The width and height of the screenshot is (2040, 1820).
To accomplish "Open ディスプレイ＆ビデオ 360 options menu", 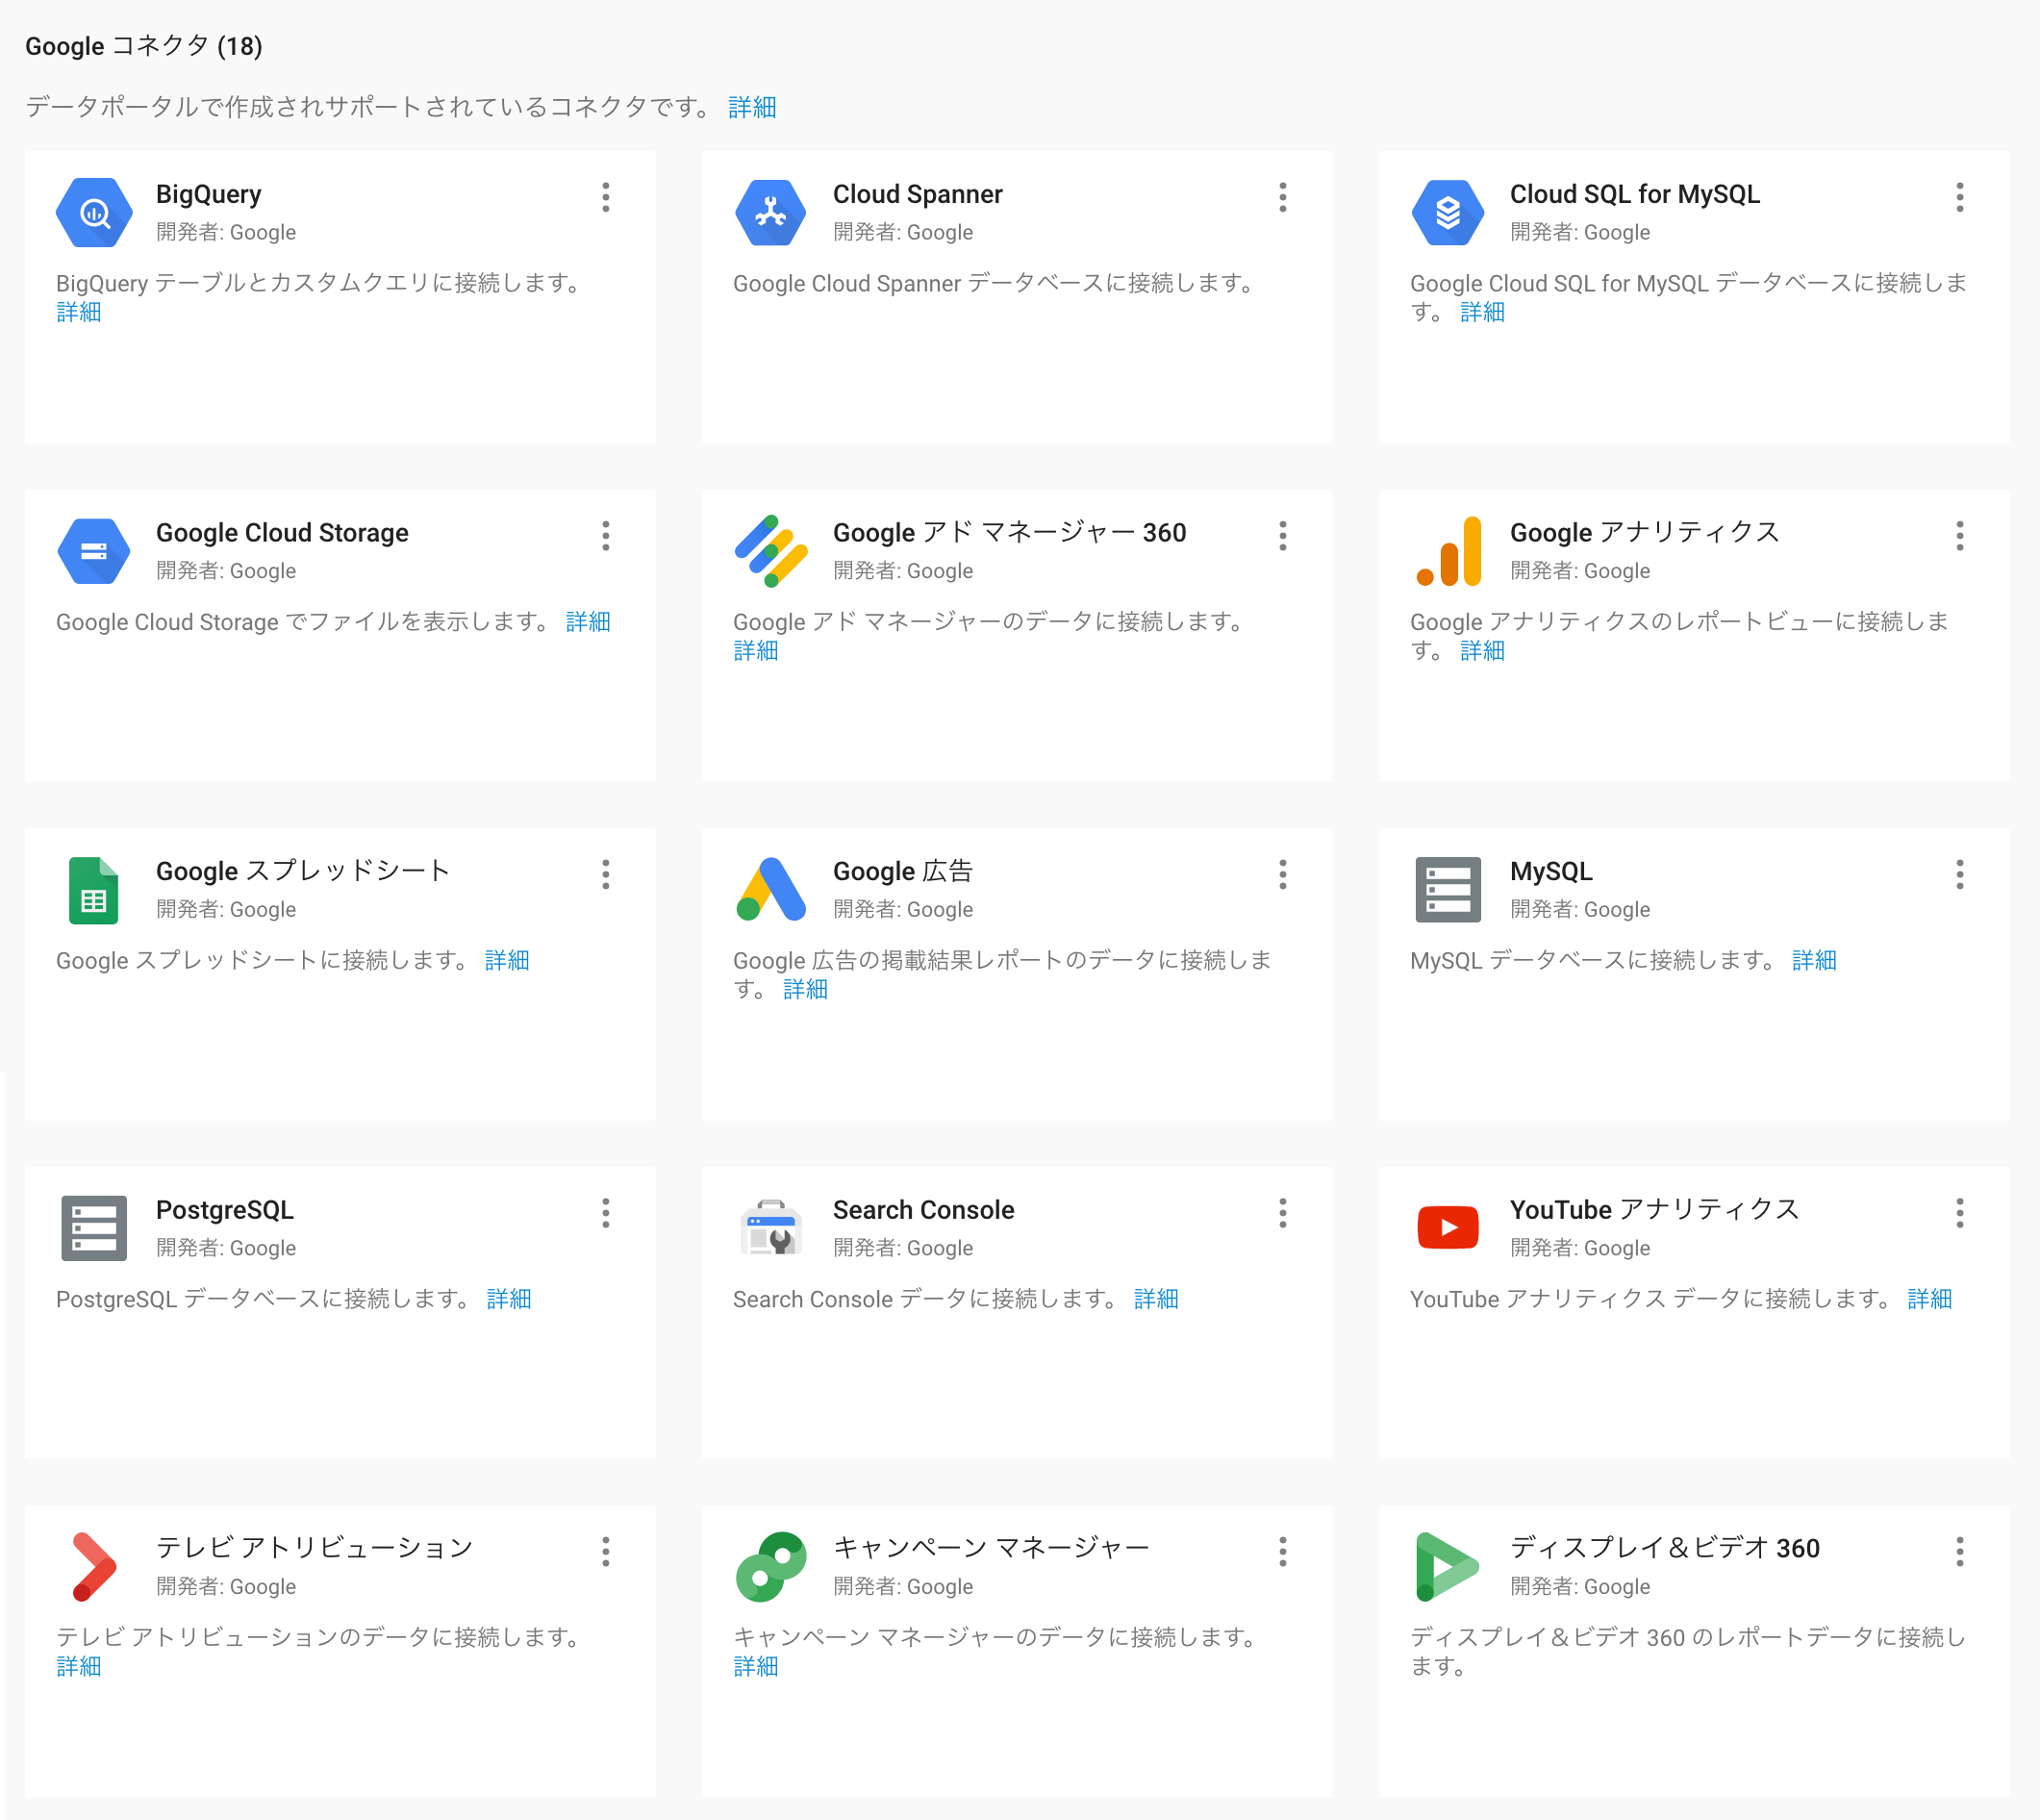I will click(x=1959, y=1551).
